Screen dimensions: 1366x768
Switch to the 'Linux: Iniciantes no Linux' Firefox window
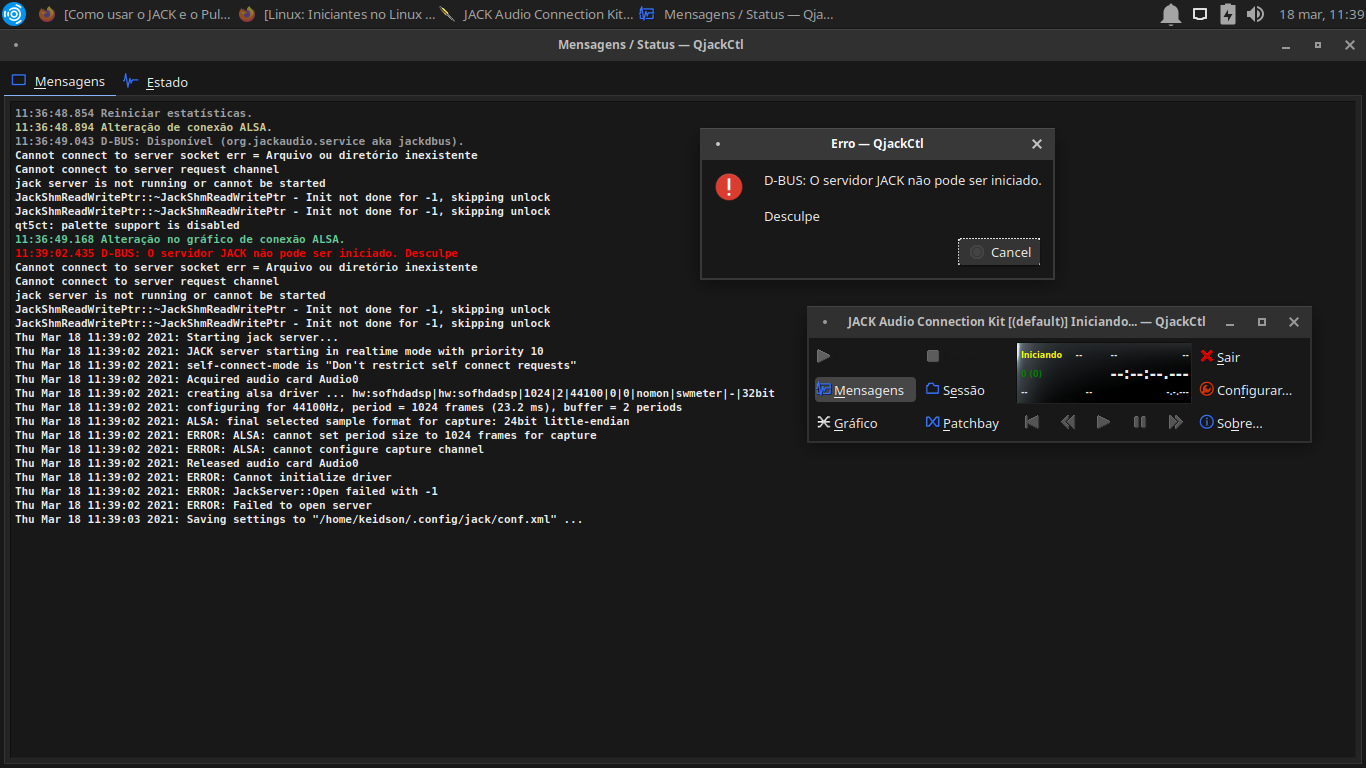pos(337,14)
